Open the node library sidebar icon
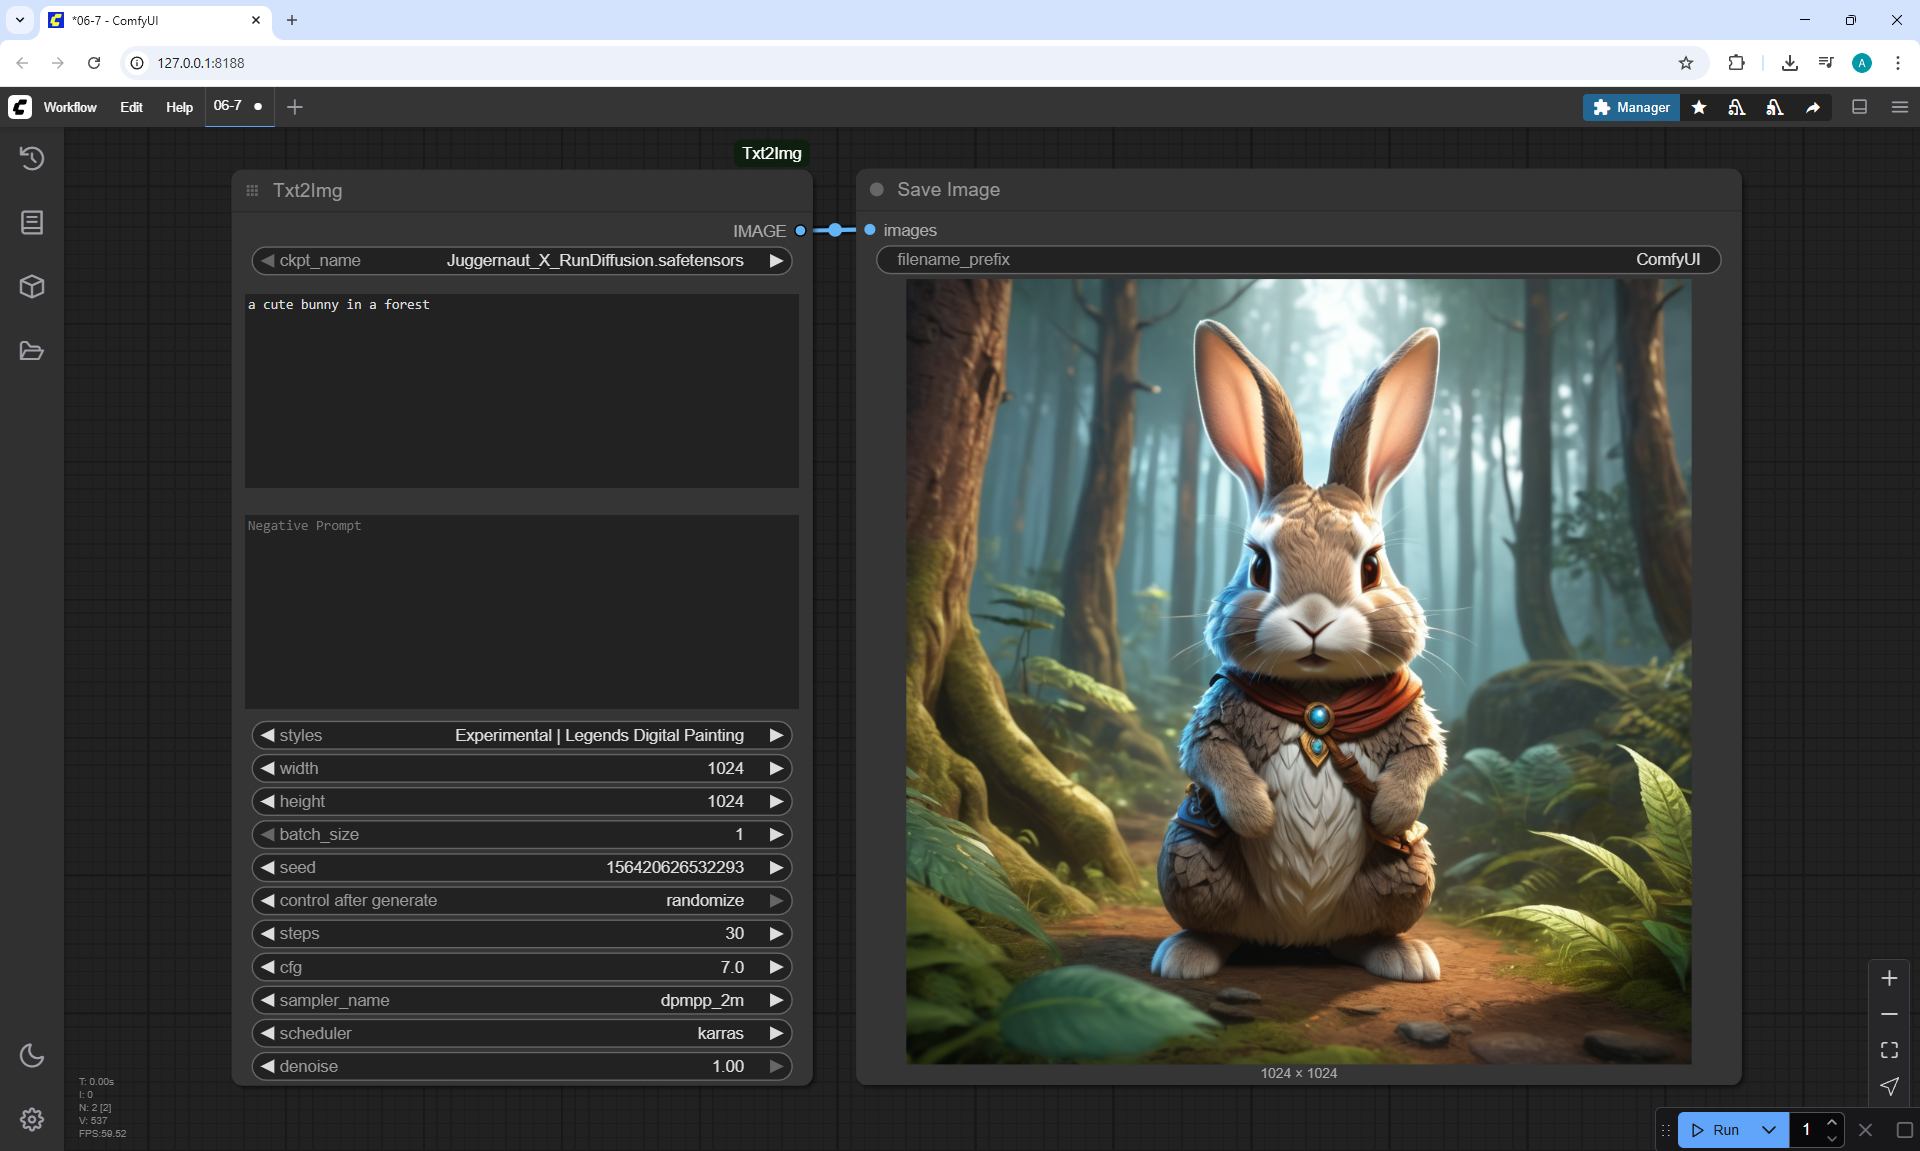The height and width of the screenshot is (1151, 1920). [32, 222]
